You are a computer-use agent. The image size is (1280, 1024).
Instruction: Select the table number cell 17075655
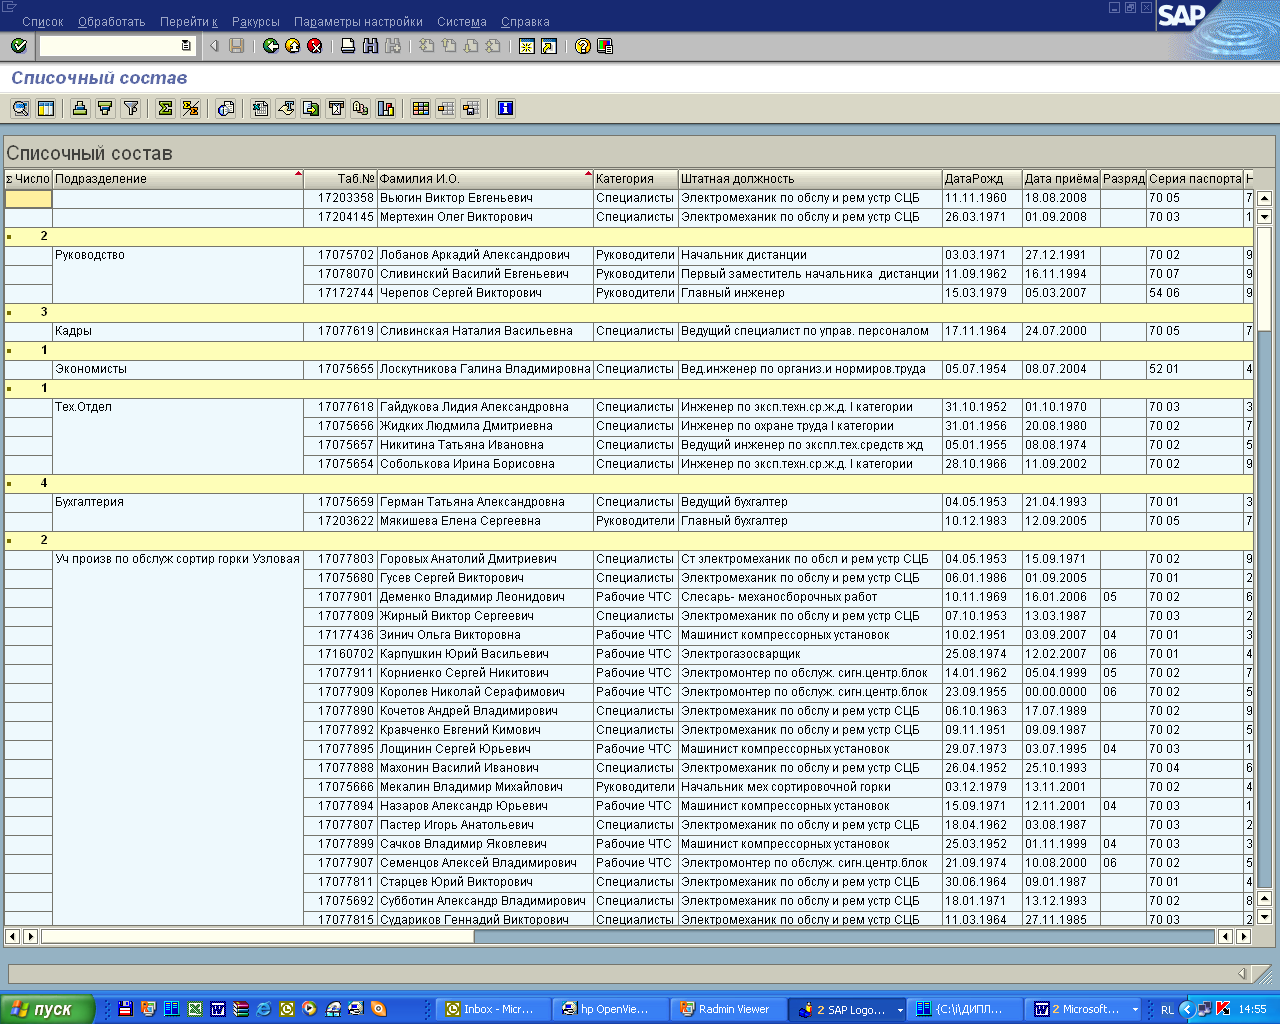tap(340, 369)
